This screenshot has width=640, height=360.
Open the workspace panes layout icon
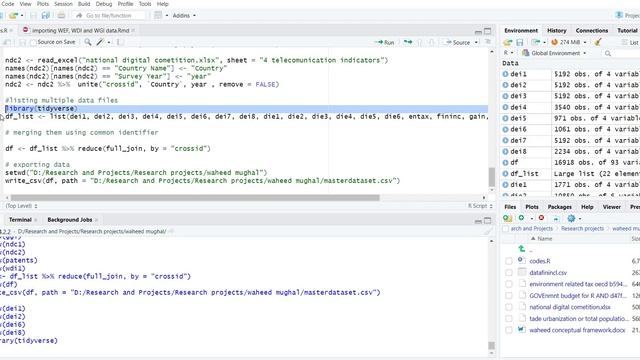tap(158, 16)
